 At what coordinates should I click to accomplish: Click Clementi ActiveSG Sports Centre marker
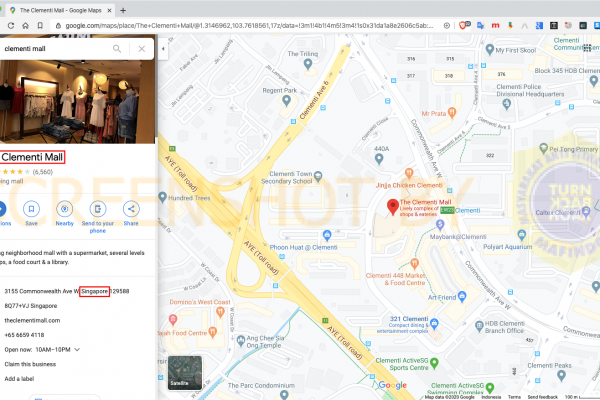point(434,362)
